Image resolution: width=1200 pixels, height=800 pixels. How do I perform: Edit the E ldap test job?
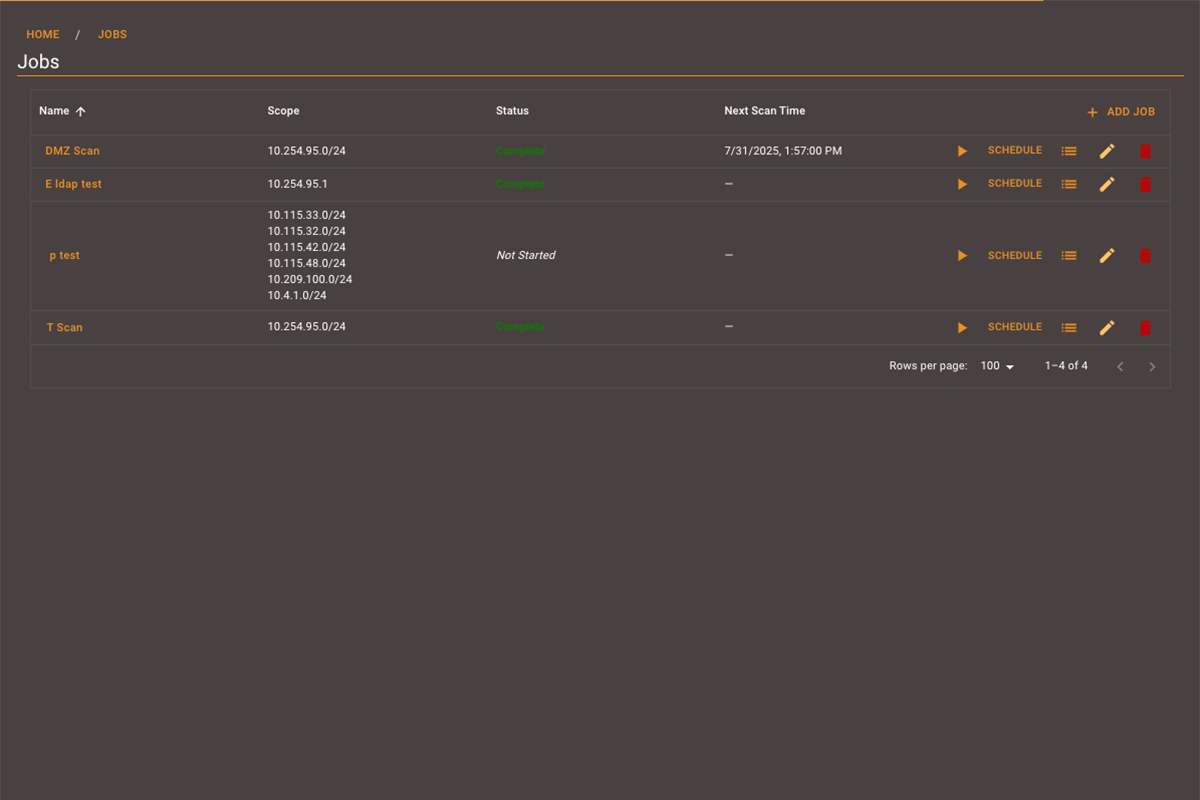click(1107, 184)
